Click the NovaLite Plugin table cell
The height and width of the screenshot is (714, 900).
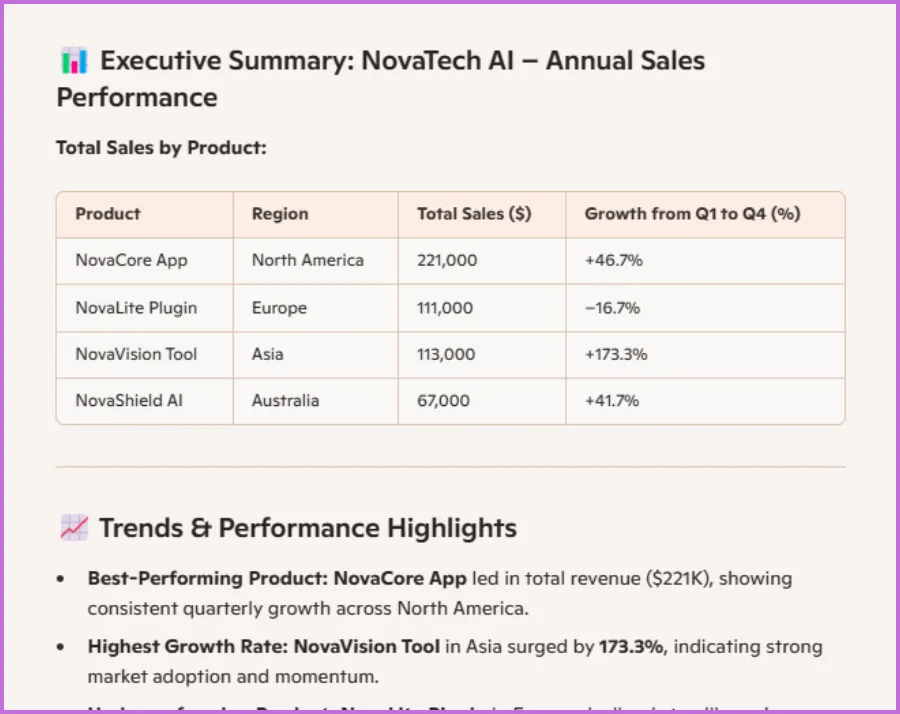pos(136,308)
